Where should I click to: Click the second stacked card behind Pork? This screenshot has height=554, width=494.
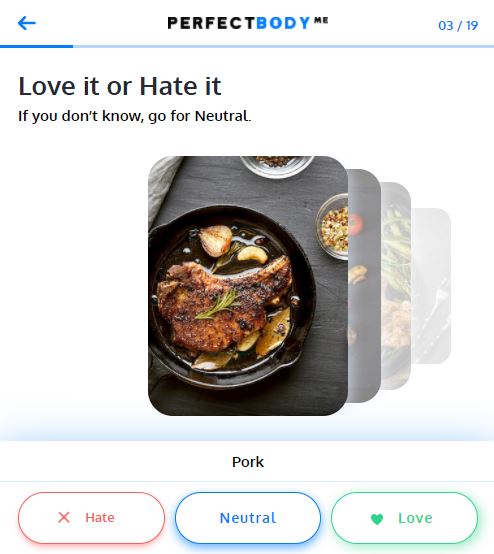pos(364,285)
